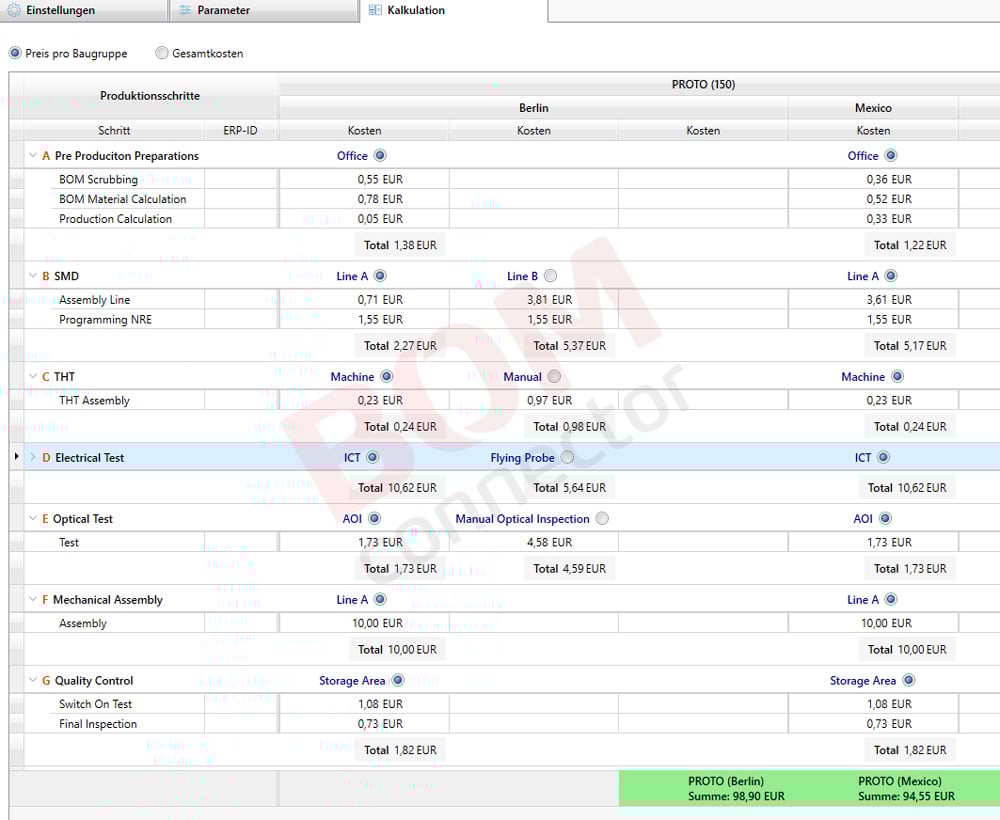Collapse the B SMD section

[x=32, y=276]
